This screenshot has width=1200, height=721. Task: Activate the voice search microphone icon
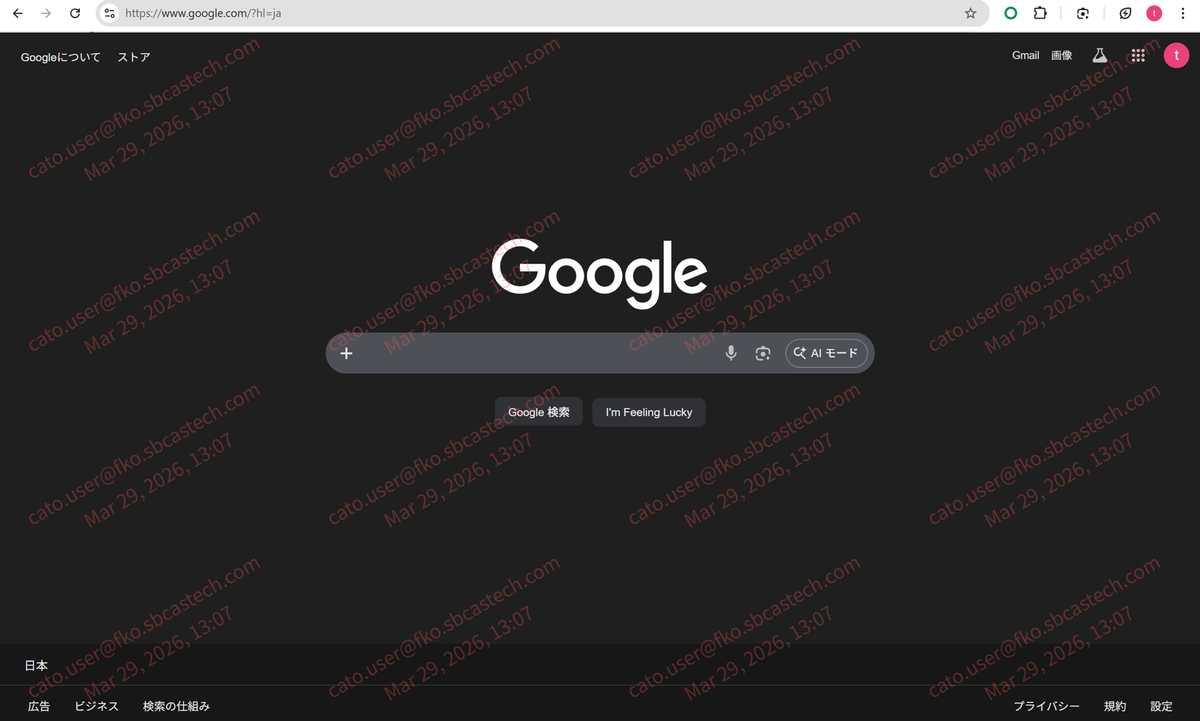coord(730,352)
